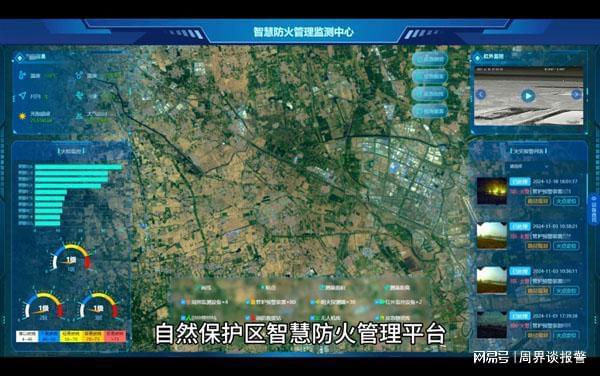Open the night fire alarm thumbnail
Viewport: 600px width, 376px height.
[x=492, y=190]
